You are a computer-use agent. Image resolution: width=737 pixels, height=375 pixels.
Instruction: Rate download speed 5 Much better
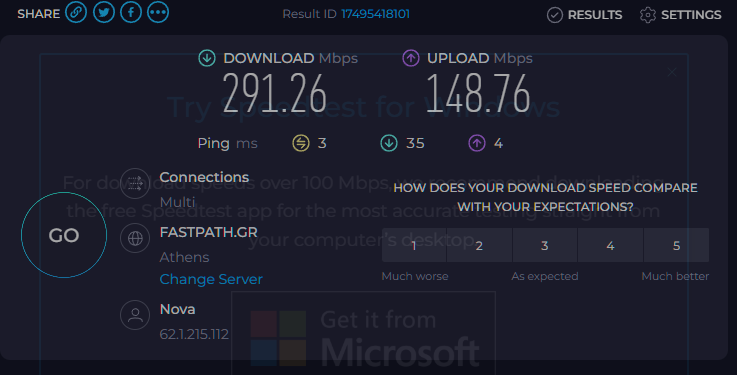(x=676, y=245)
